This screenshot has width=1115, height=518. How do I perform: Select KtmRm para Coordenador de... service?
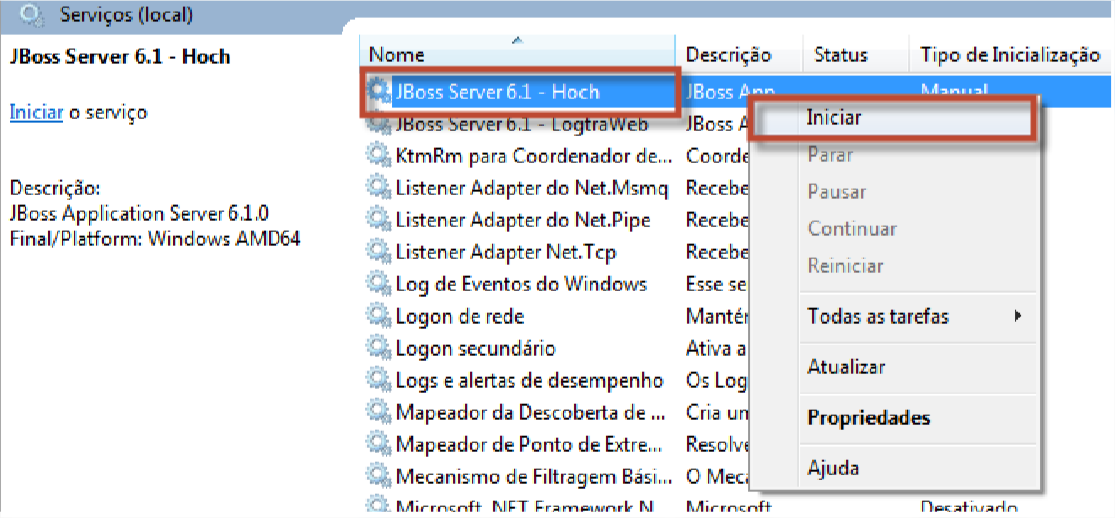533,154
